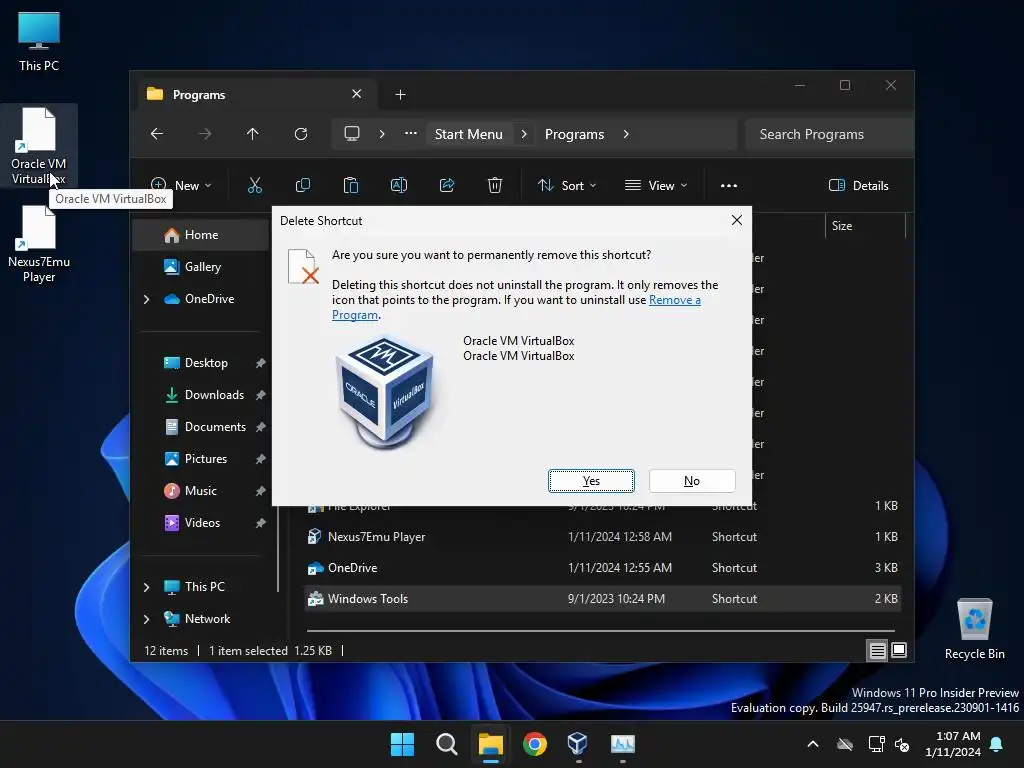
Task: Select the Nexus7Emu Player file row
Action: (603, 537)
